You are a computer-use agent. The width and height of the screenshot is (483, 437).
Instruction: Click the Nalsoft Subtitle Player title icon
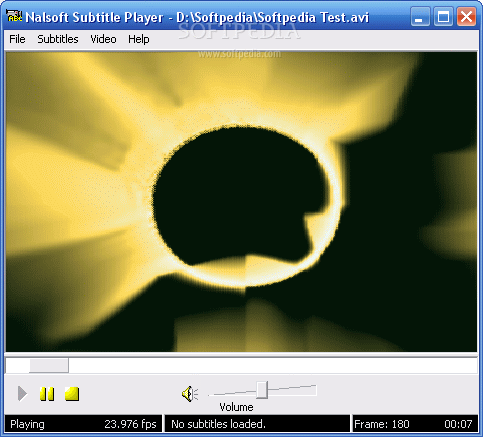(x=14, y=17)
